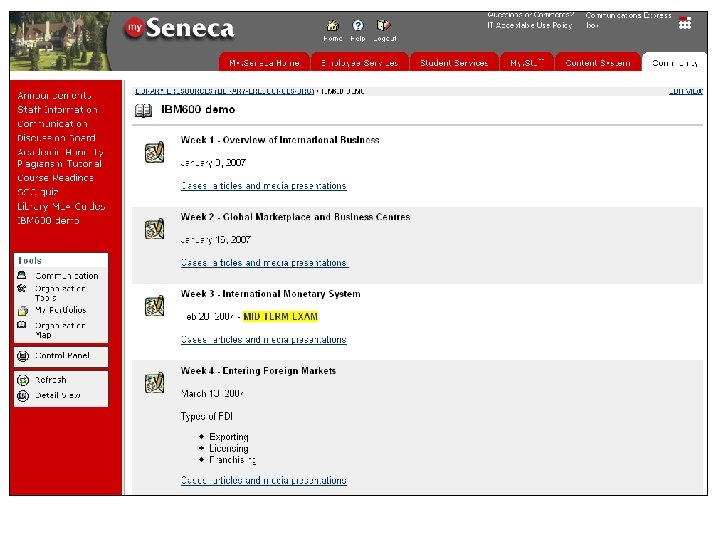
Task: Click the Organization Map icon
Action: tap(22, 325)
